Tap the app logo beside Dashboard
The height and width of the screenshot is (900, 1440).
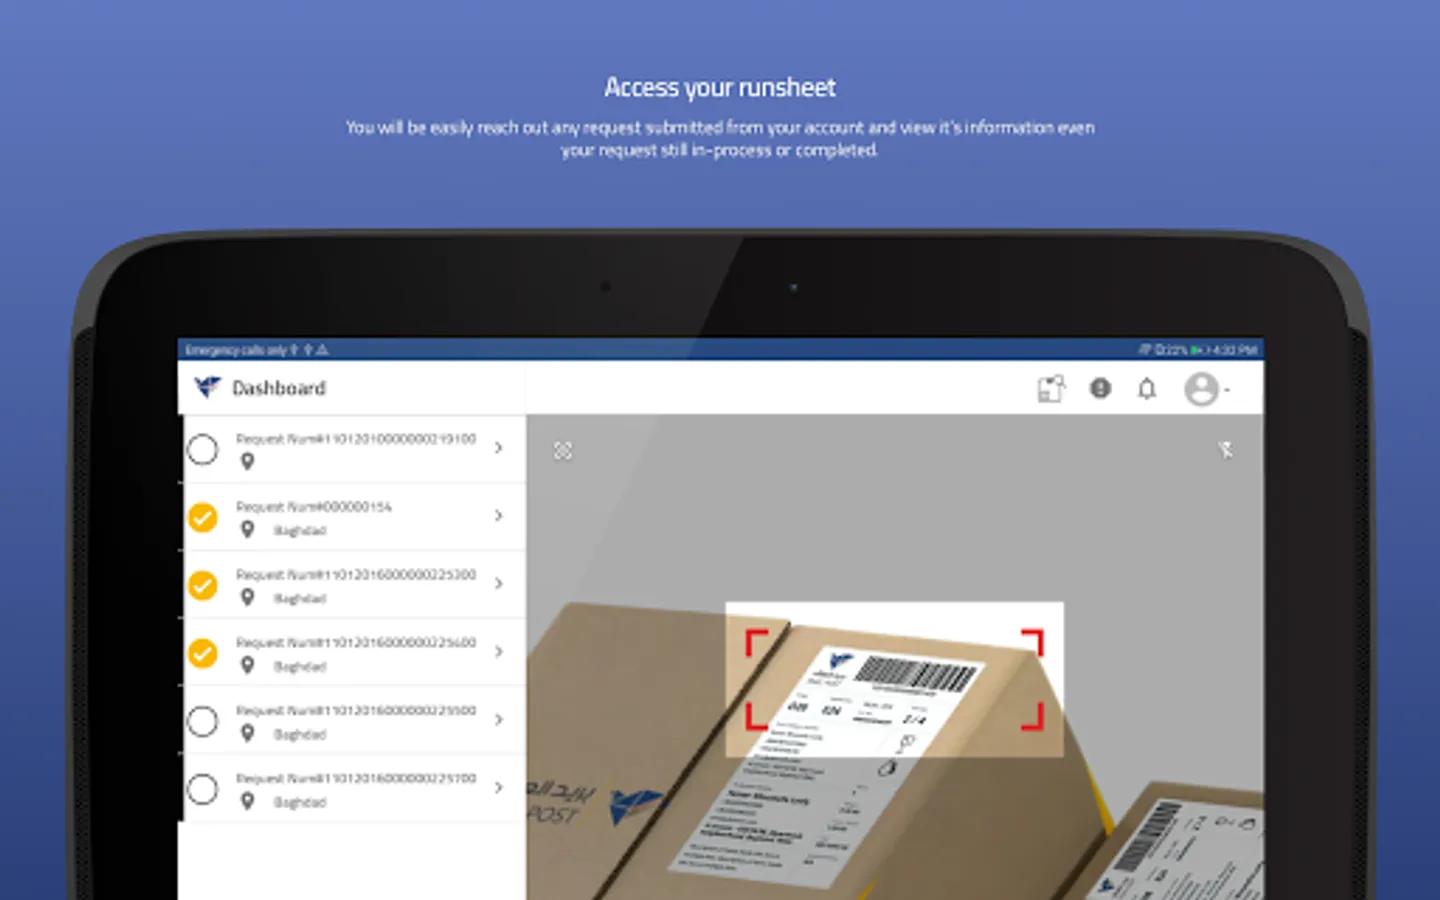(x=207, y=387)
